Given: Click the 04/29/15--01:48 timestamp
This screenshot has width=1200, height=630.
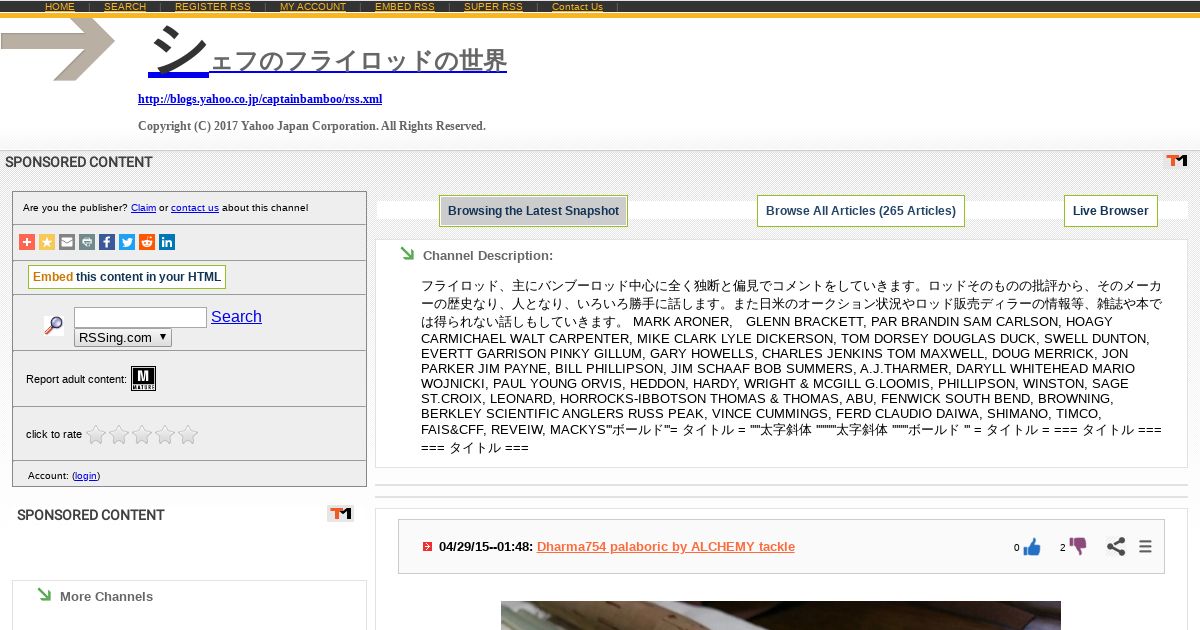Looking at the screenshot, I should 485,547.
